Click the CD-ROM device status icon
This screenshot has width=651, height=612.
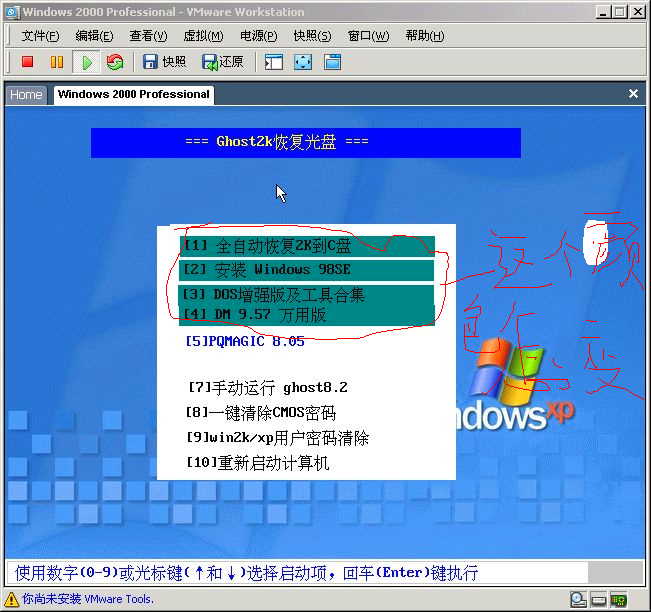[x=578, y=600]
